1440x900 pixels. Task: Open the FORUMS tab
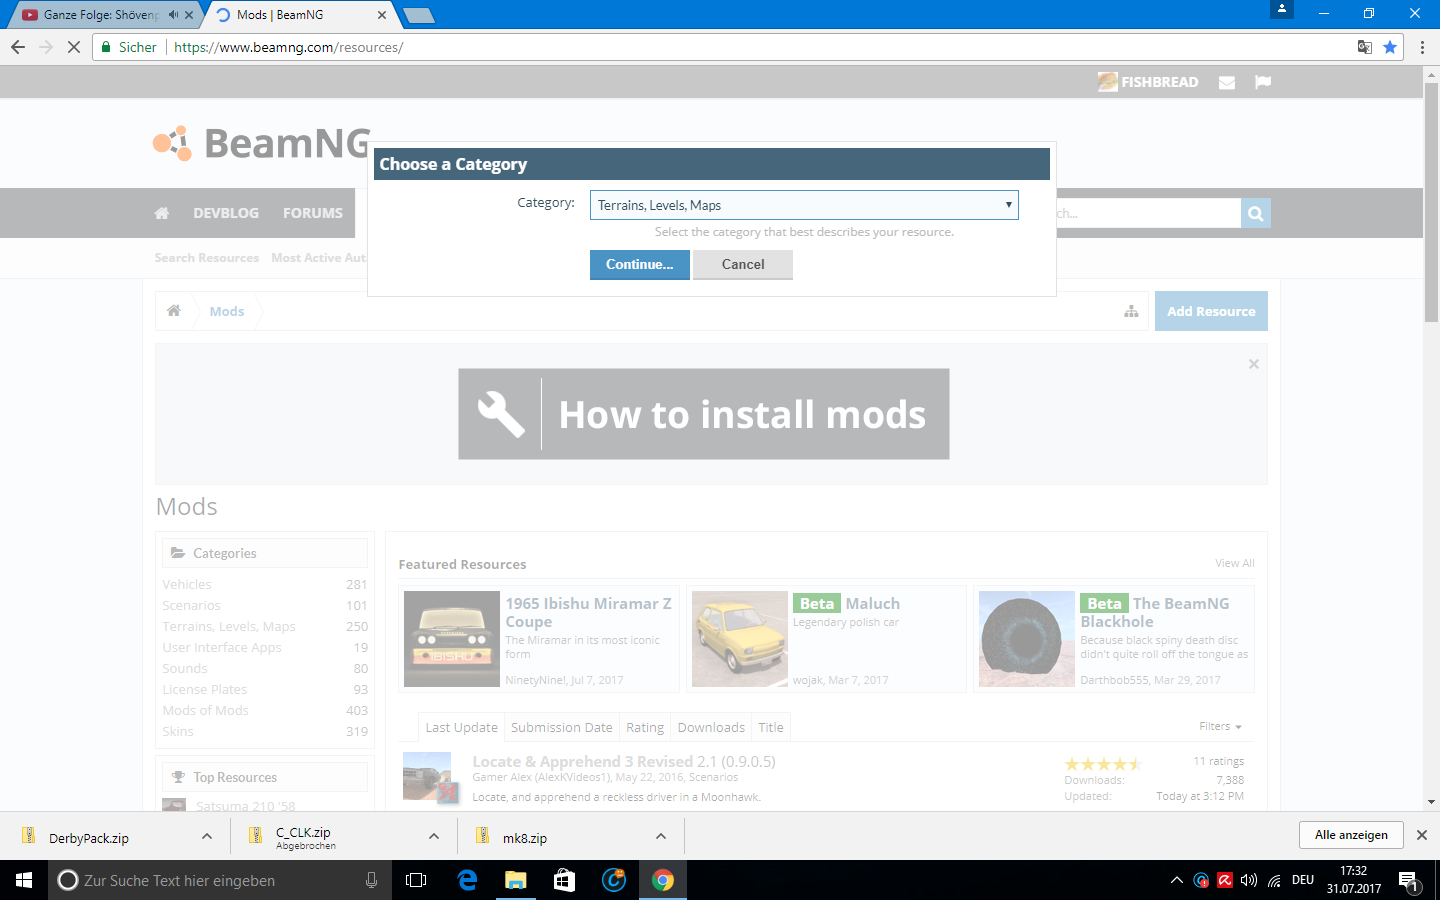tap(313, 213)
